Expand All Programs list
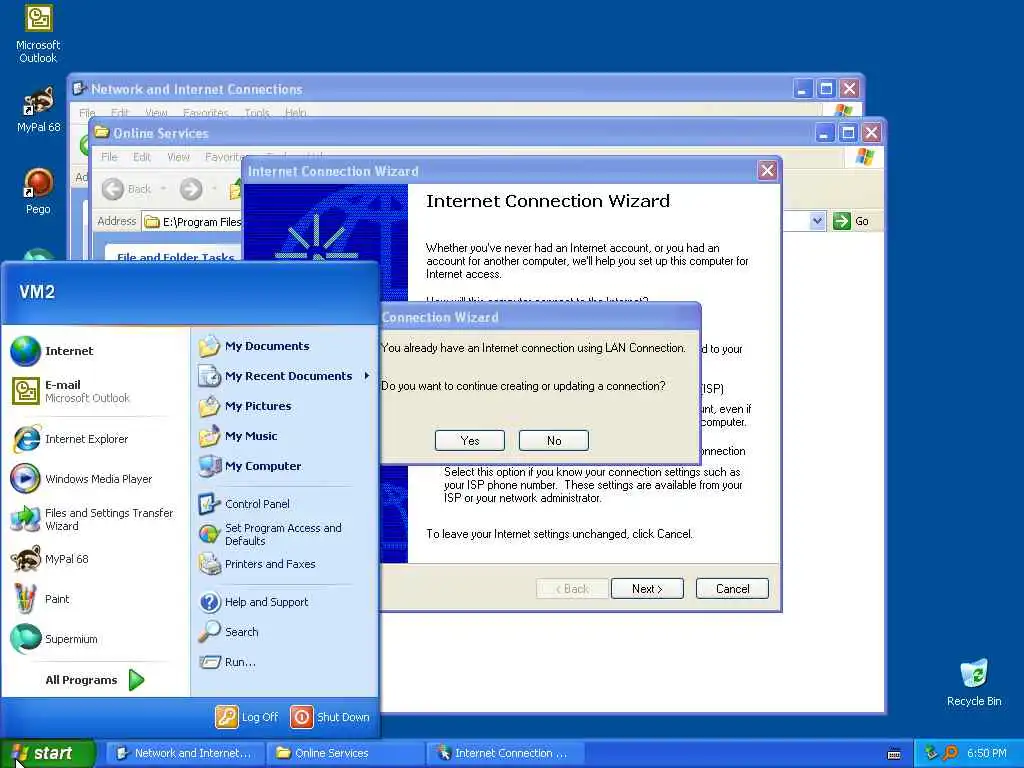 point(95,680)
